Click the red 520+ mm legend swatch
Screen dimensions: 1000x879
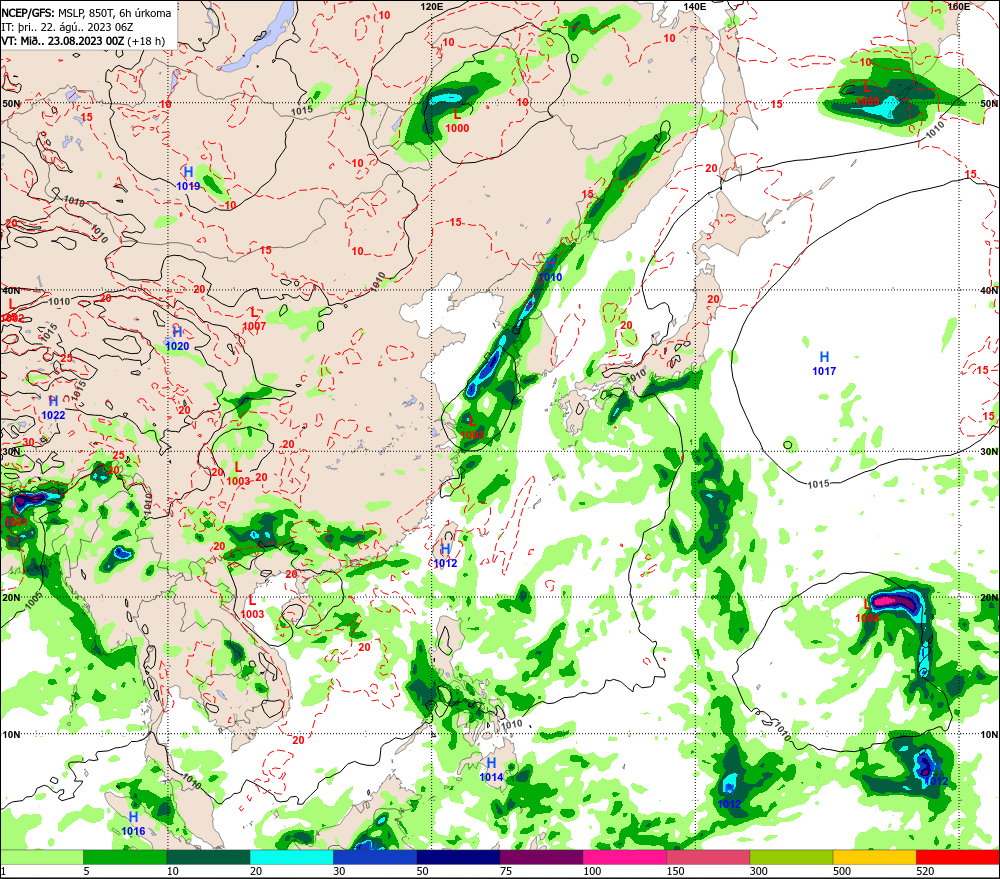click(x=957, y=857)
